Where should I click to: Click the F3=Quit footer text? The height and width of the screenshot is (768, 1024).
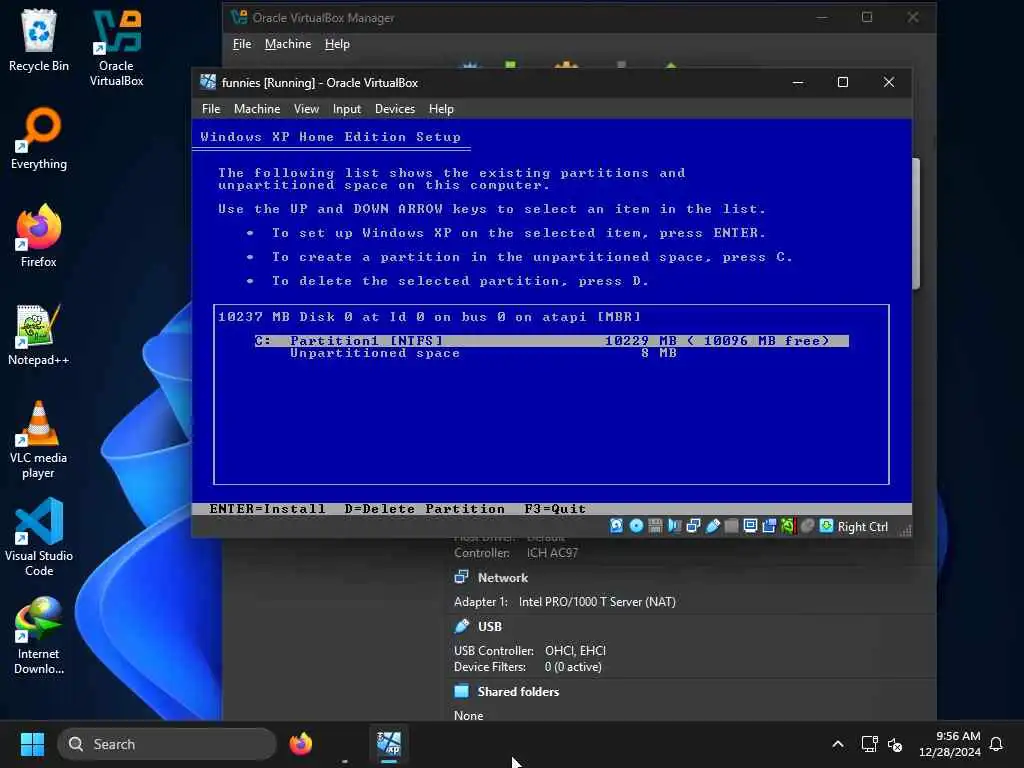(x=555, y=508)
